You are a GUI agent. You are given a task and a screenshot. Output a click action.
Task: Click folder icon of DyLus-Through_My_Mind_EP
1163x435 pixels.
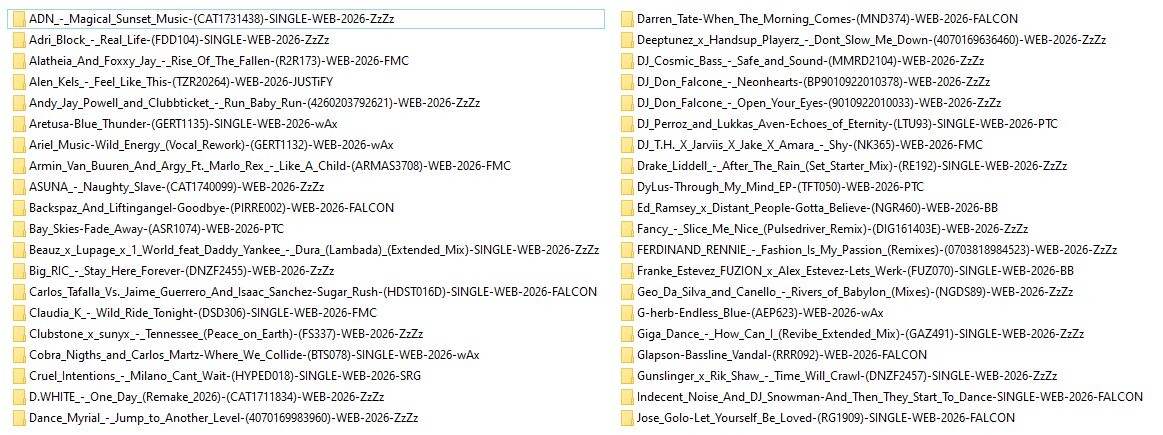pyautogui.click(x=627, y=187)
